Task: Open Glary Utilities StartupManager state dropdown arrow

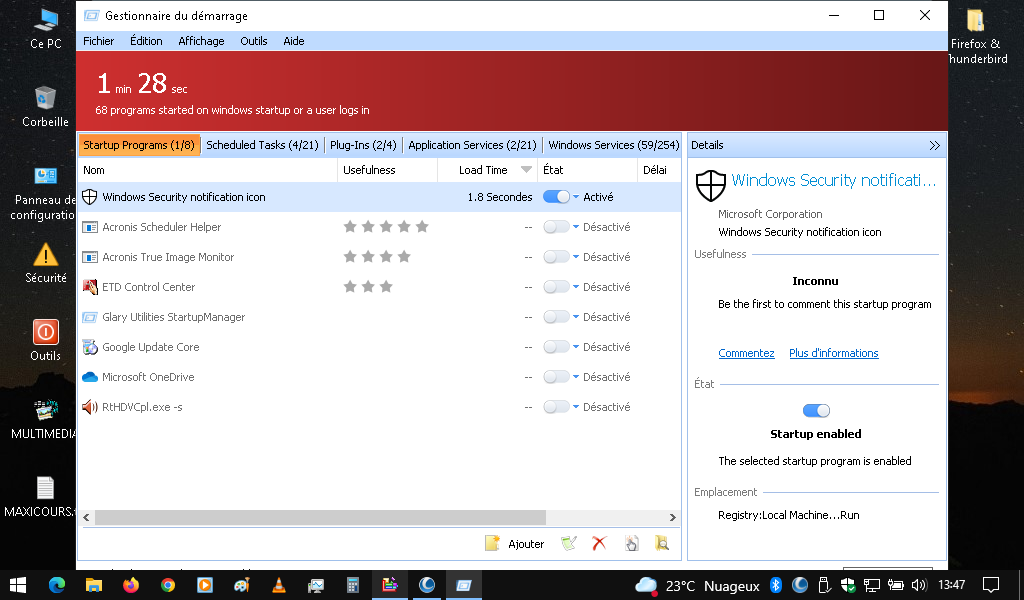Action: 576,317
